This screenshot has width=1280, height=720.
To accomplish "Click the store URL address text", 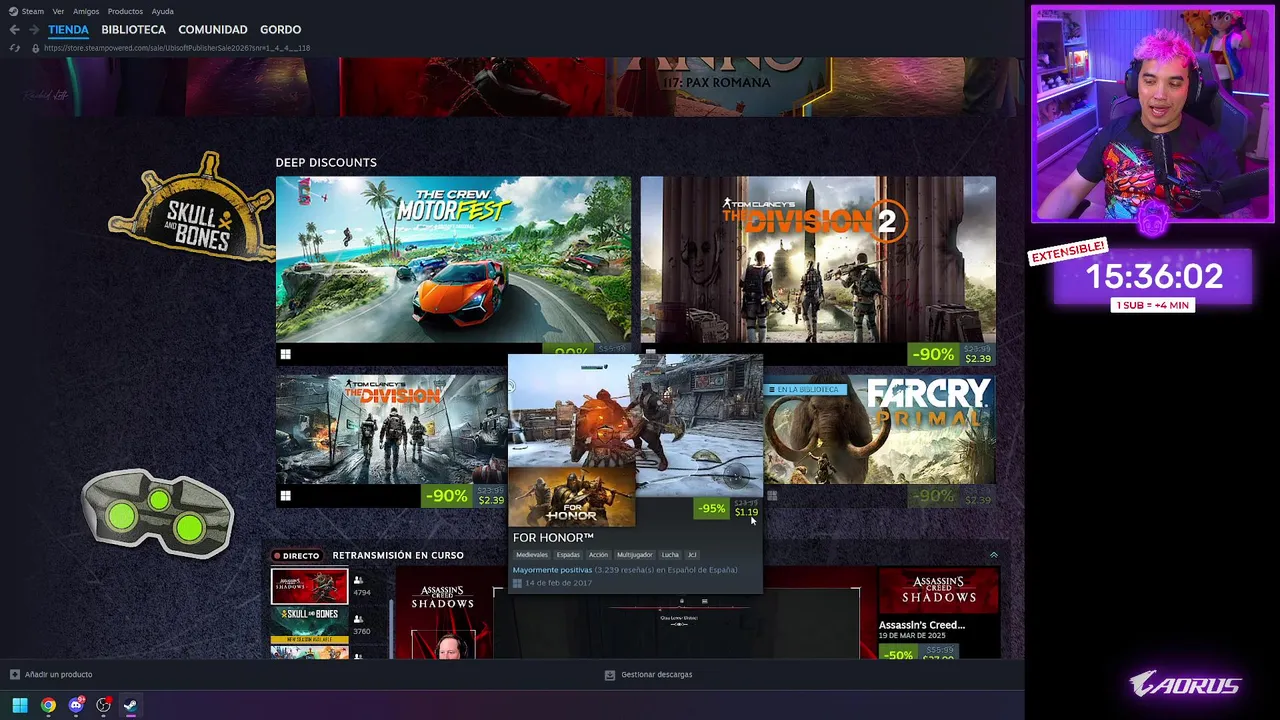I will pyautogui.click(x=177, y=48).
